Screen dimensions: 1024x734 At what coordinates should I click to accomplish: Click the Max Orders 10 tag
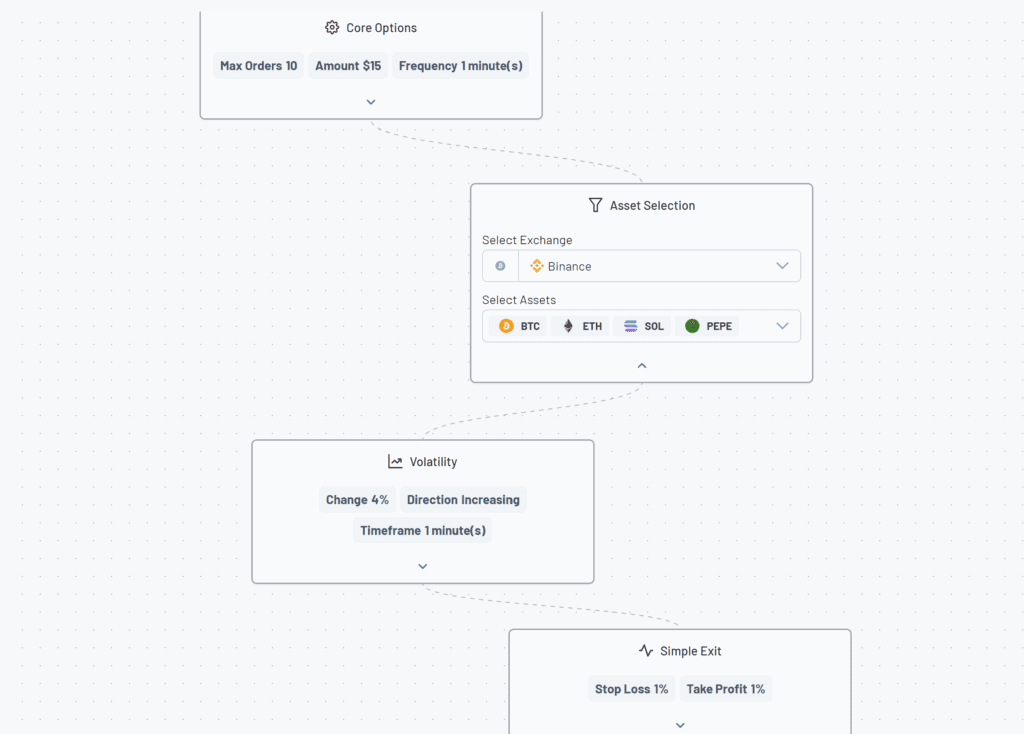pos(258,66)
